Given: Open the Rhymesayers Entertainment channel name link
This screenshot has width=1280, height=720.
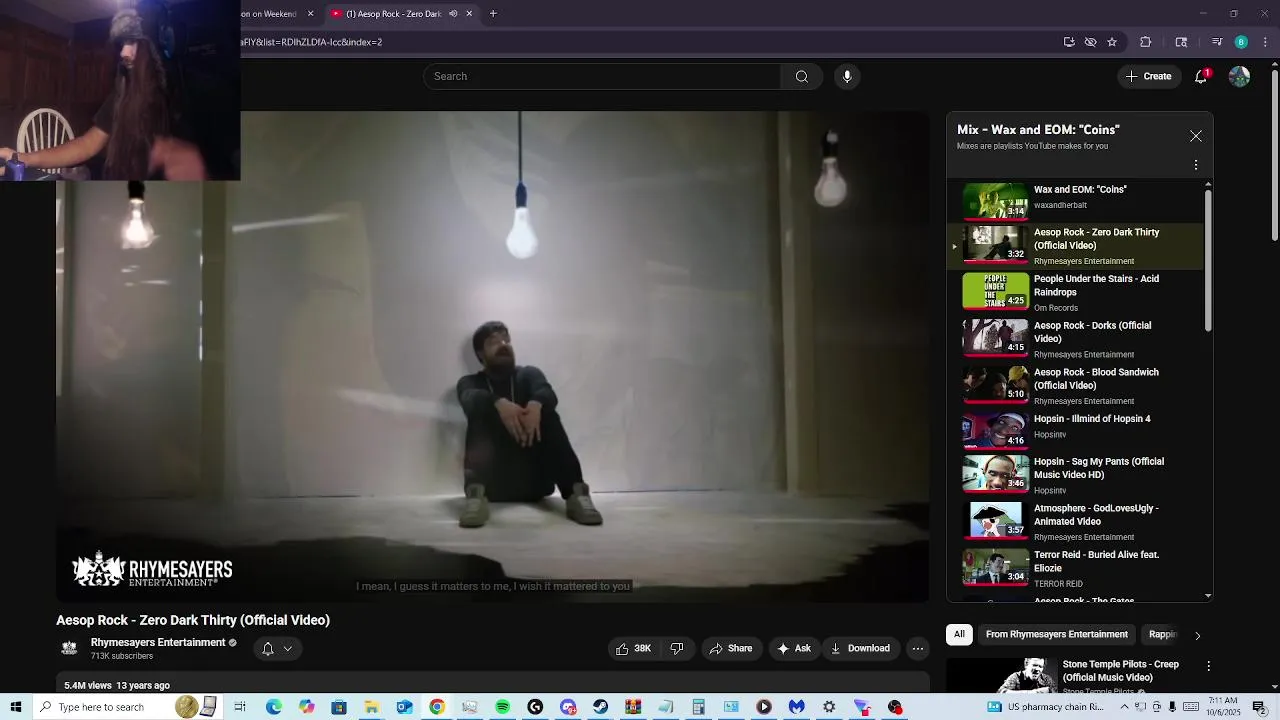Looking at the screenshot, I should pyautogui.click(x=158, y=642).
